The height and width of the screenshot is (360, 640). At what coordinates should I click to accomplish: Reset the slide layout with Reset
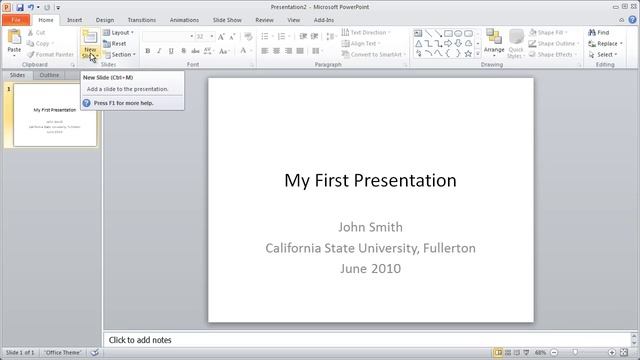click(115, 43)
